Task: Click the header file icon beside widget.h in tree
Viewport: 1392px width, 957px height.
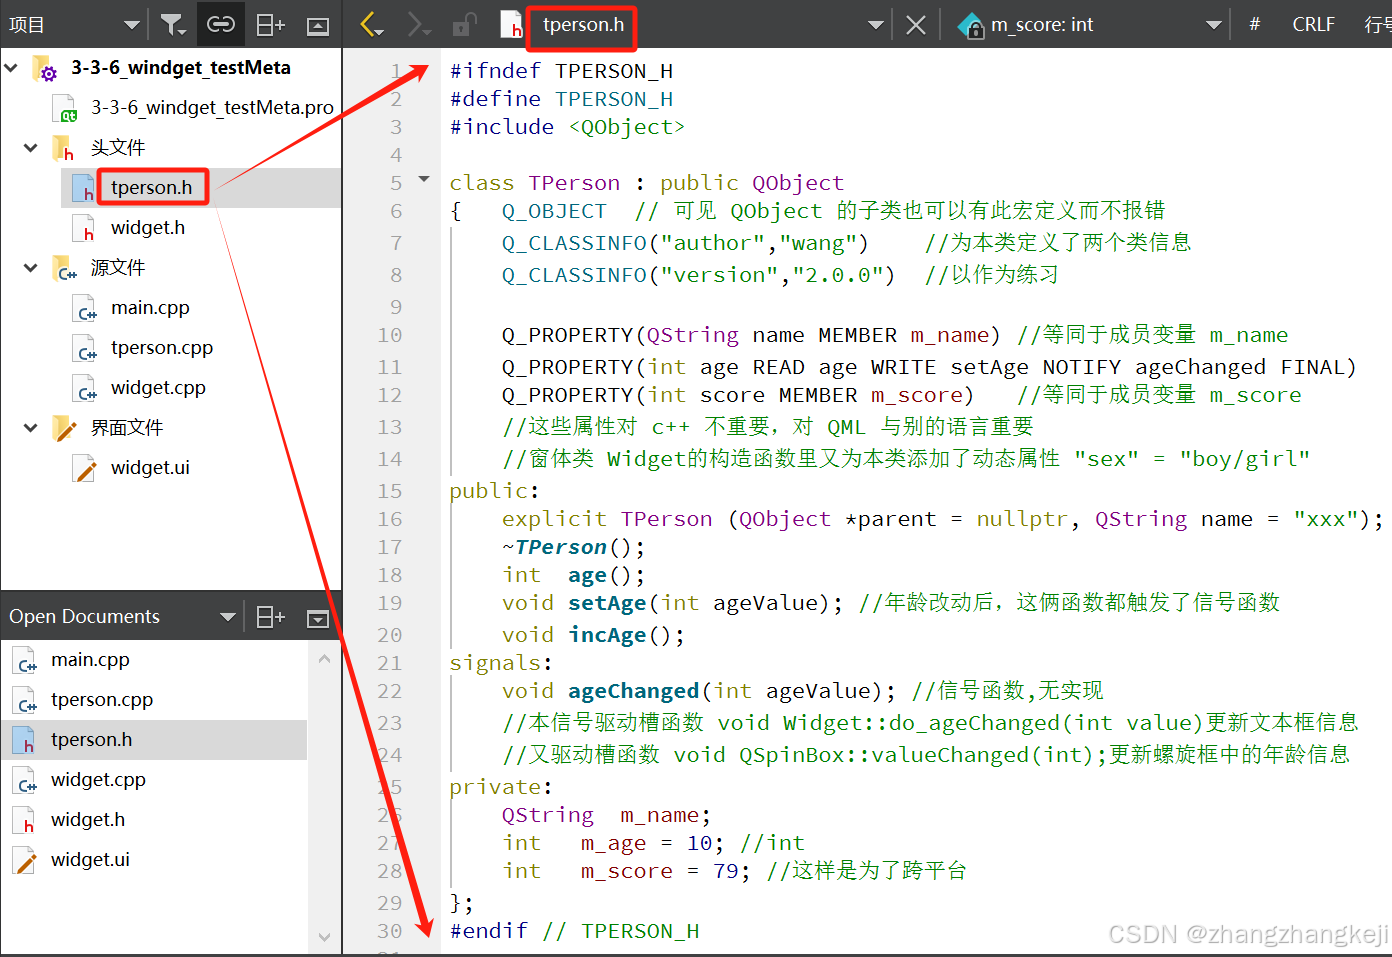Action: (84, 228)
